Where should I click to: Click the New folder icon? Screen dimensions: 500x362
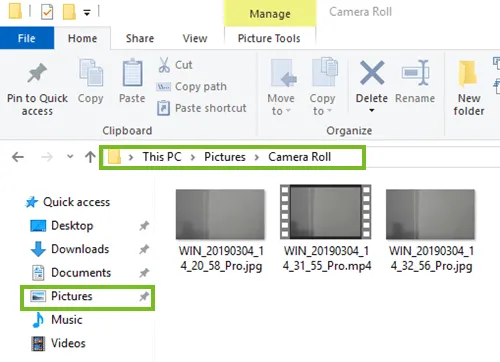coord(468,73)
